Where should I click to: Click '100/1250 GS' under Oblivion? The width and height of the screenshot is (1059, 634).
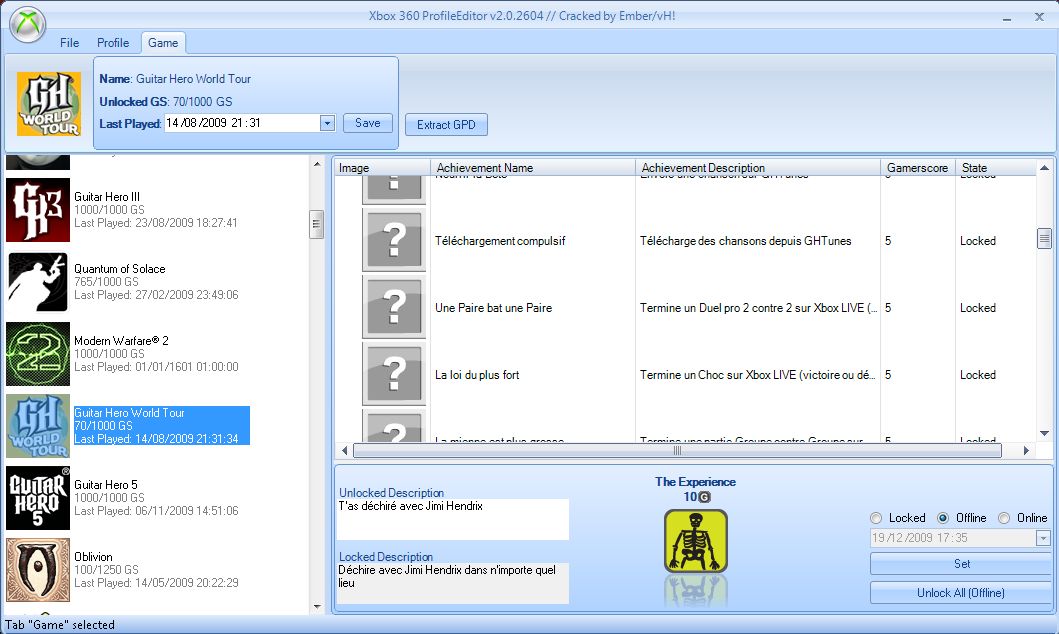[x=106, y=570]
